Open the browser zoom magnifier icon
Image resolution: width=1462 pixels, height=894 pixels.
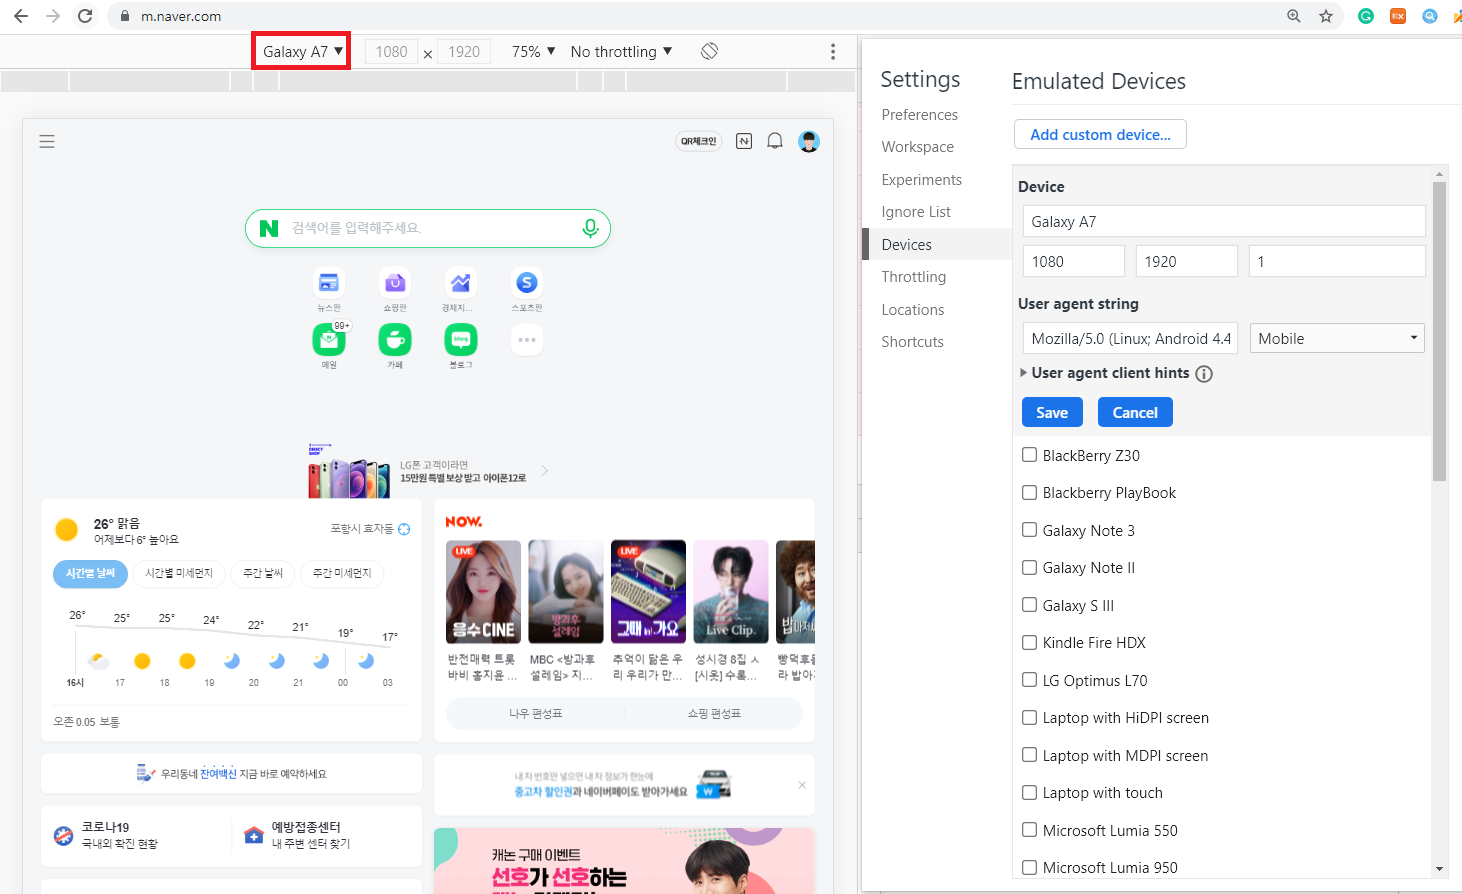click(1294, 16)
